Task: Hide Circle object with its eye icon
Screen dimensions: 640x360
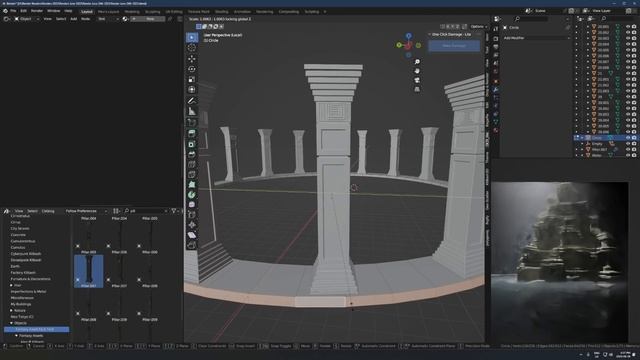Action: (x=628, y=138)
